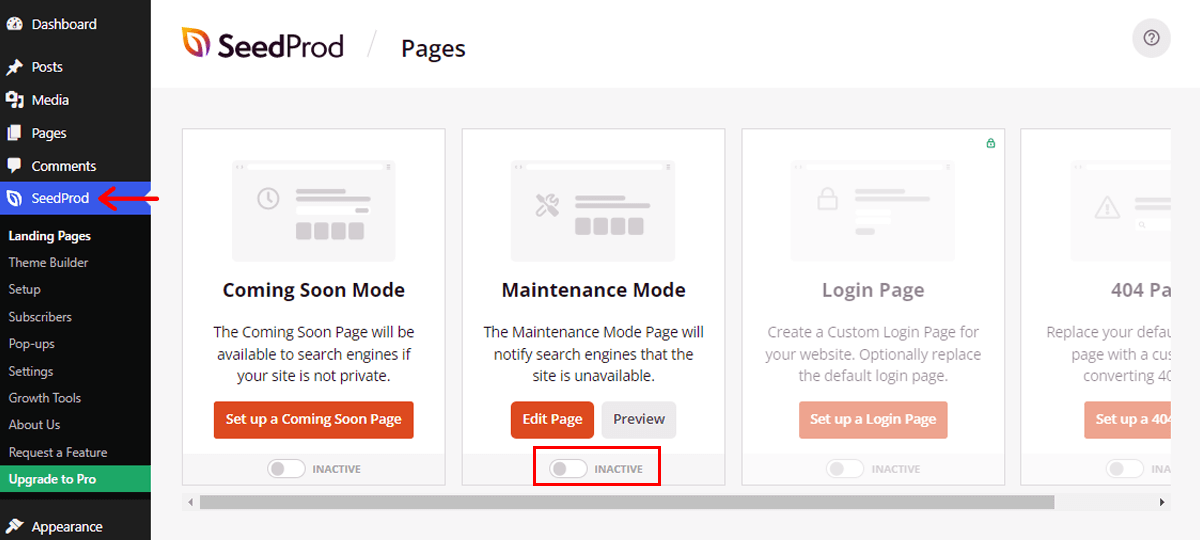Toggle Login Page active switch
The height and width of the screenshot is (540, 1200).
tap(845, 469)
